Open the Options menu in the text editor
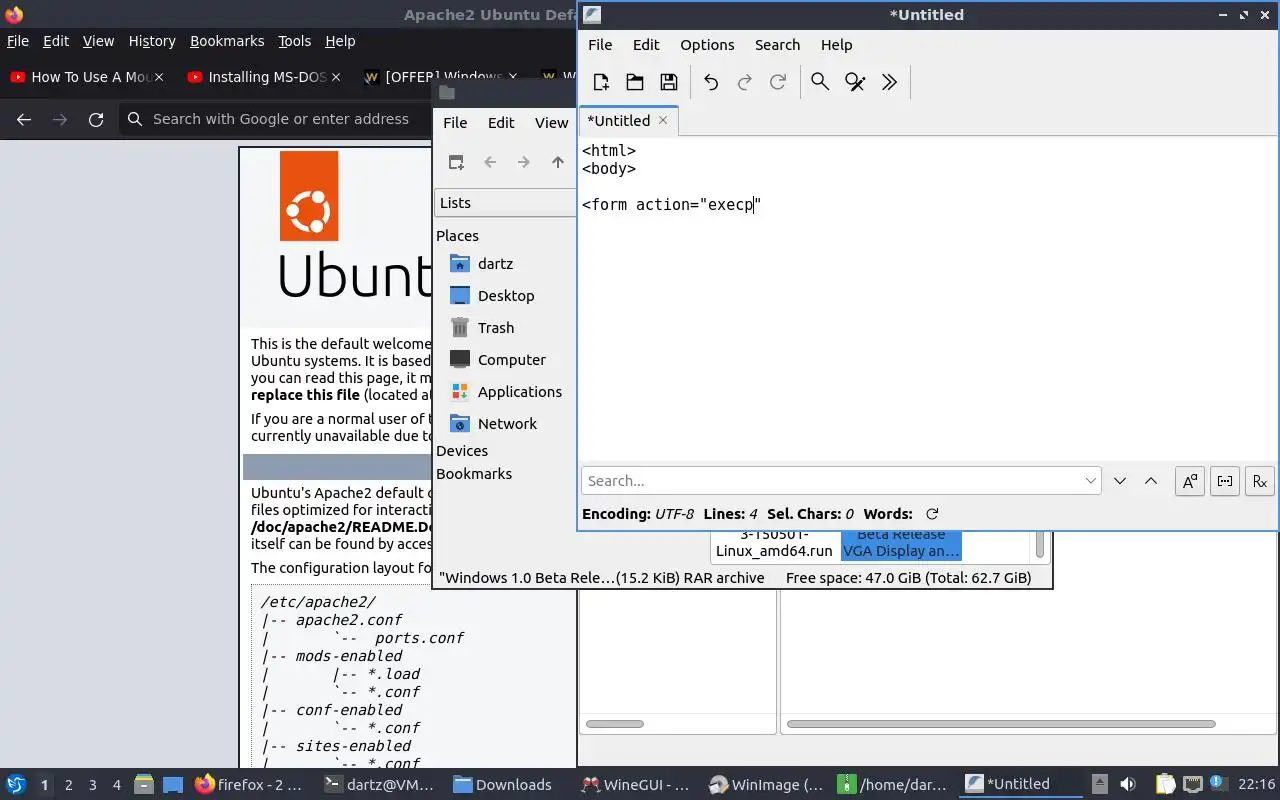 (x=707, y=45)
